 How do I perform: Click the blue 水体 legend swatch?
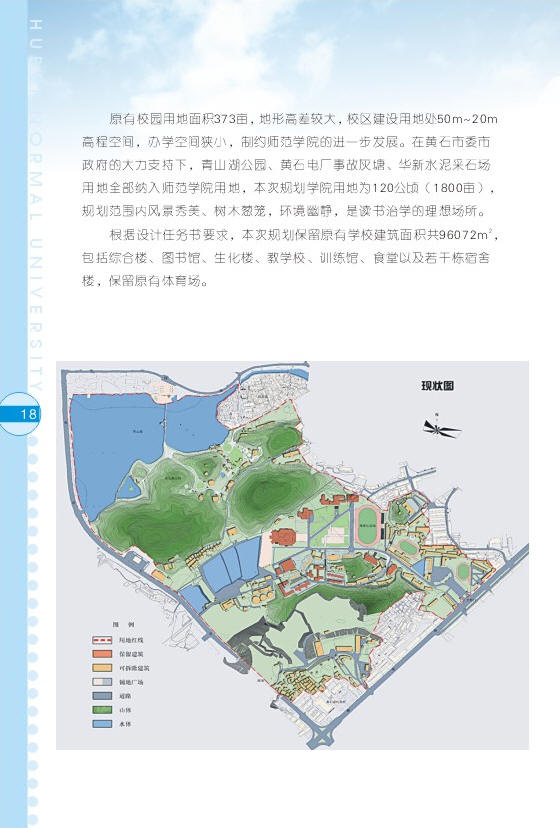[102, 724]
